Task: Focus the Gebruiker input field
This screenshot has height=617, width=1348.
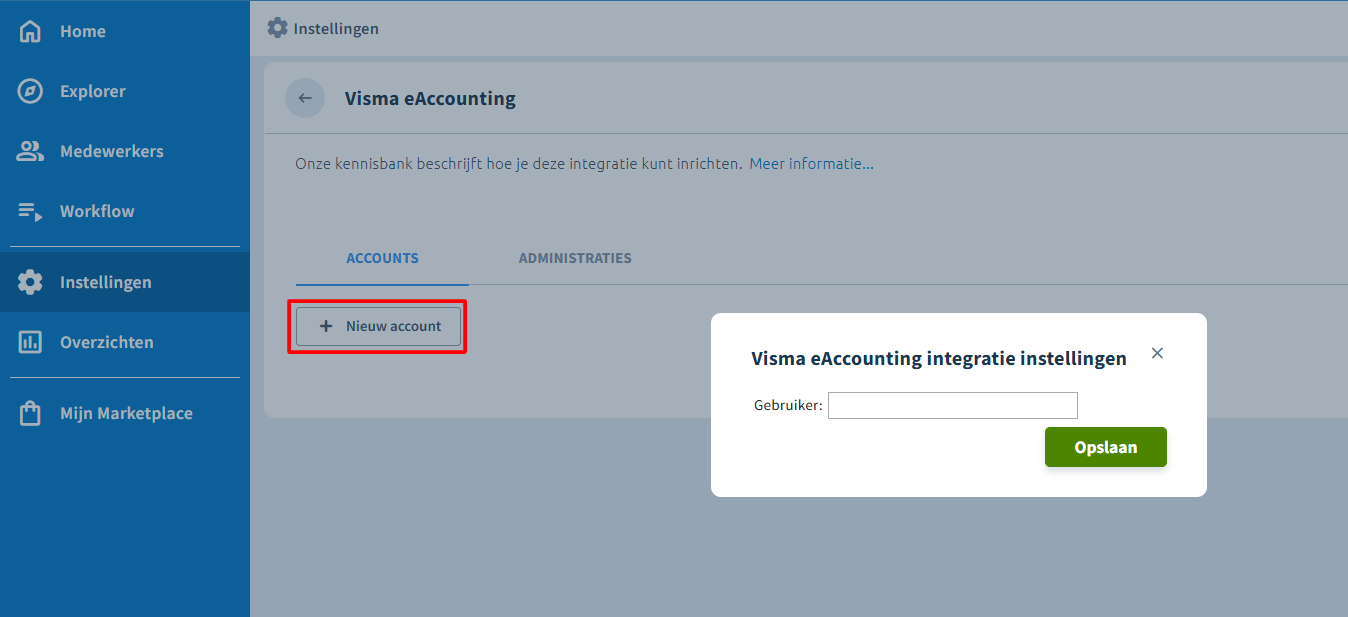Action: pyautogui.click(x=953, y=405)
